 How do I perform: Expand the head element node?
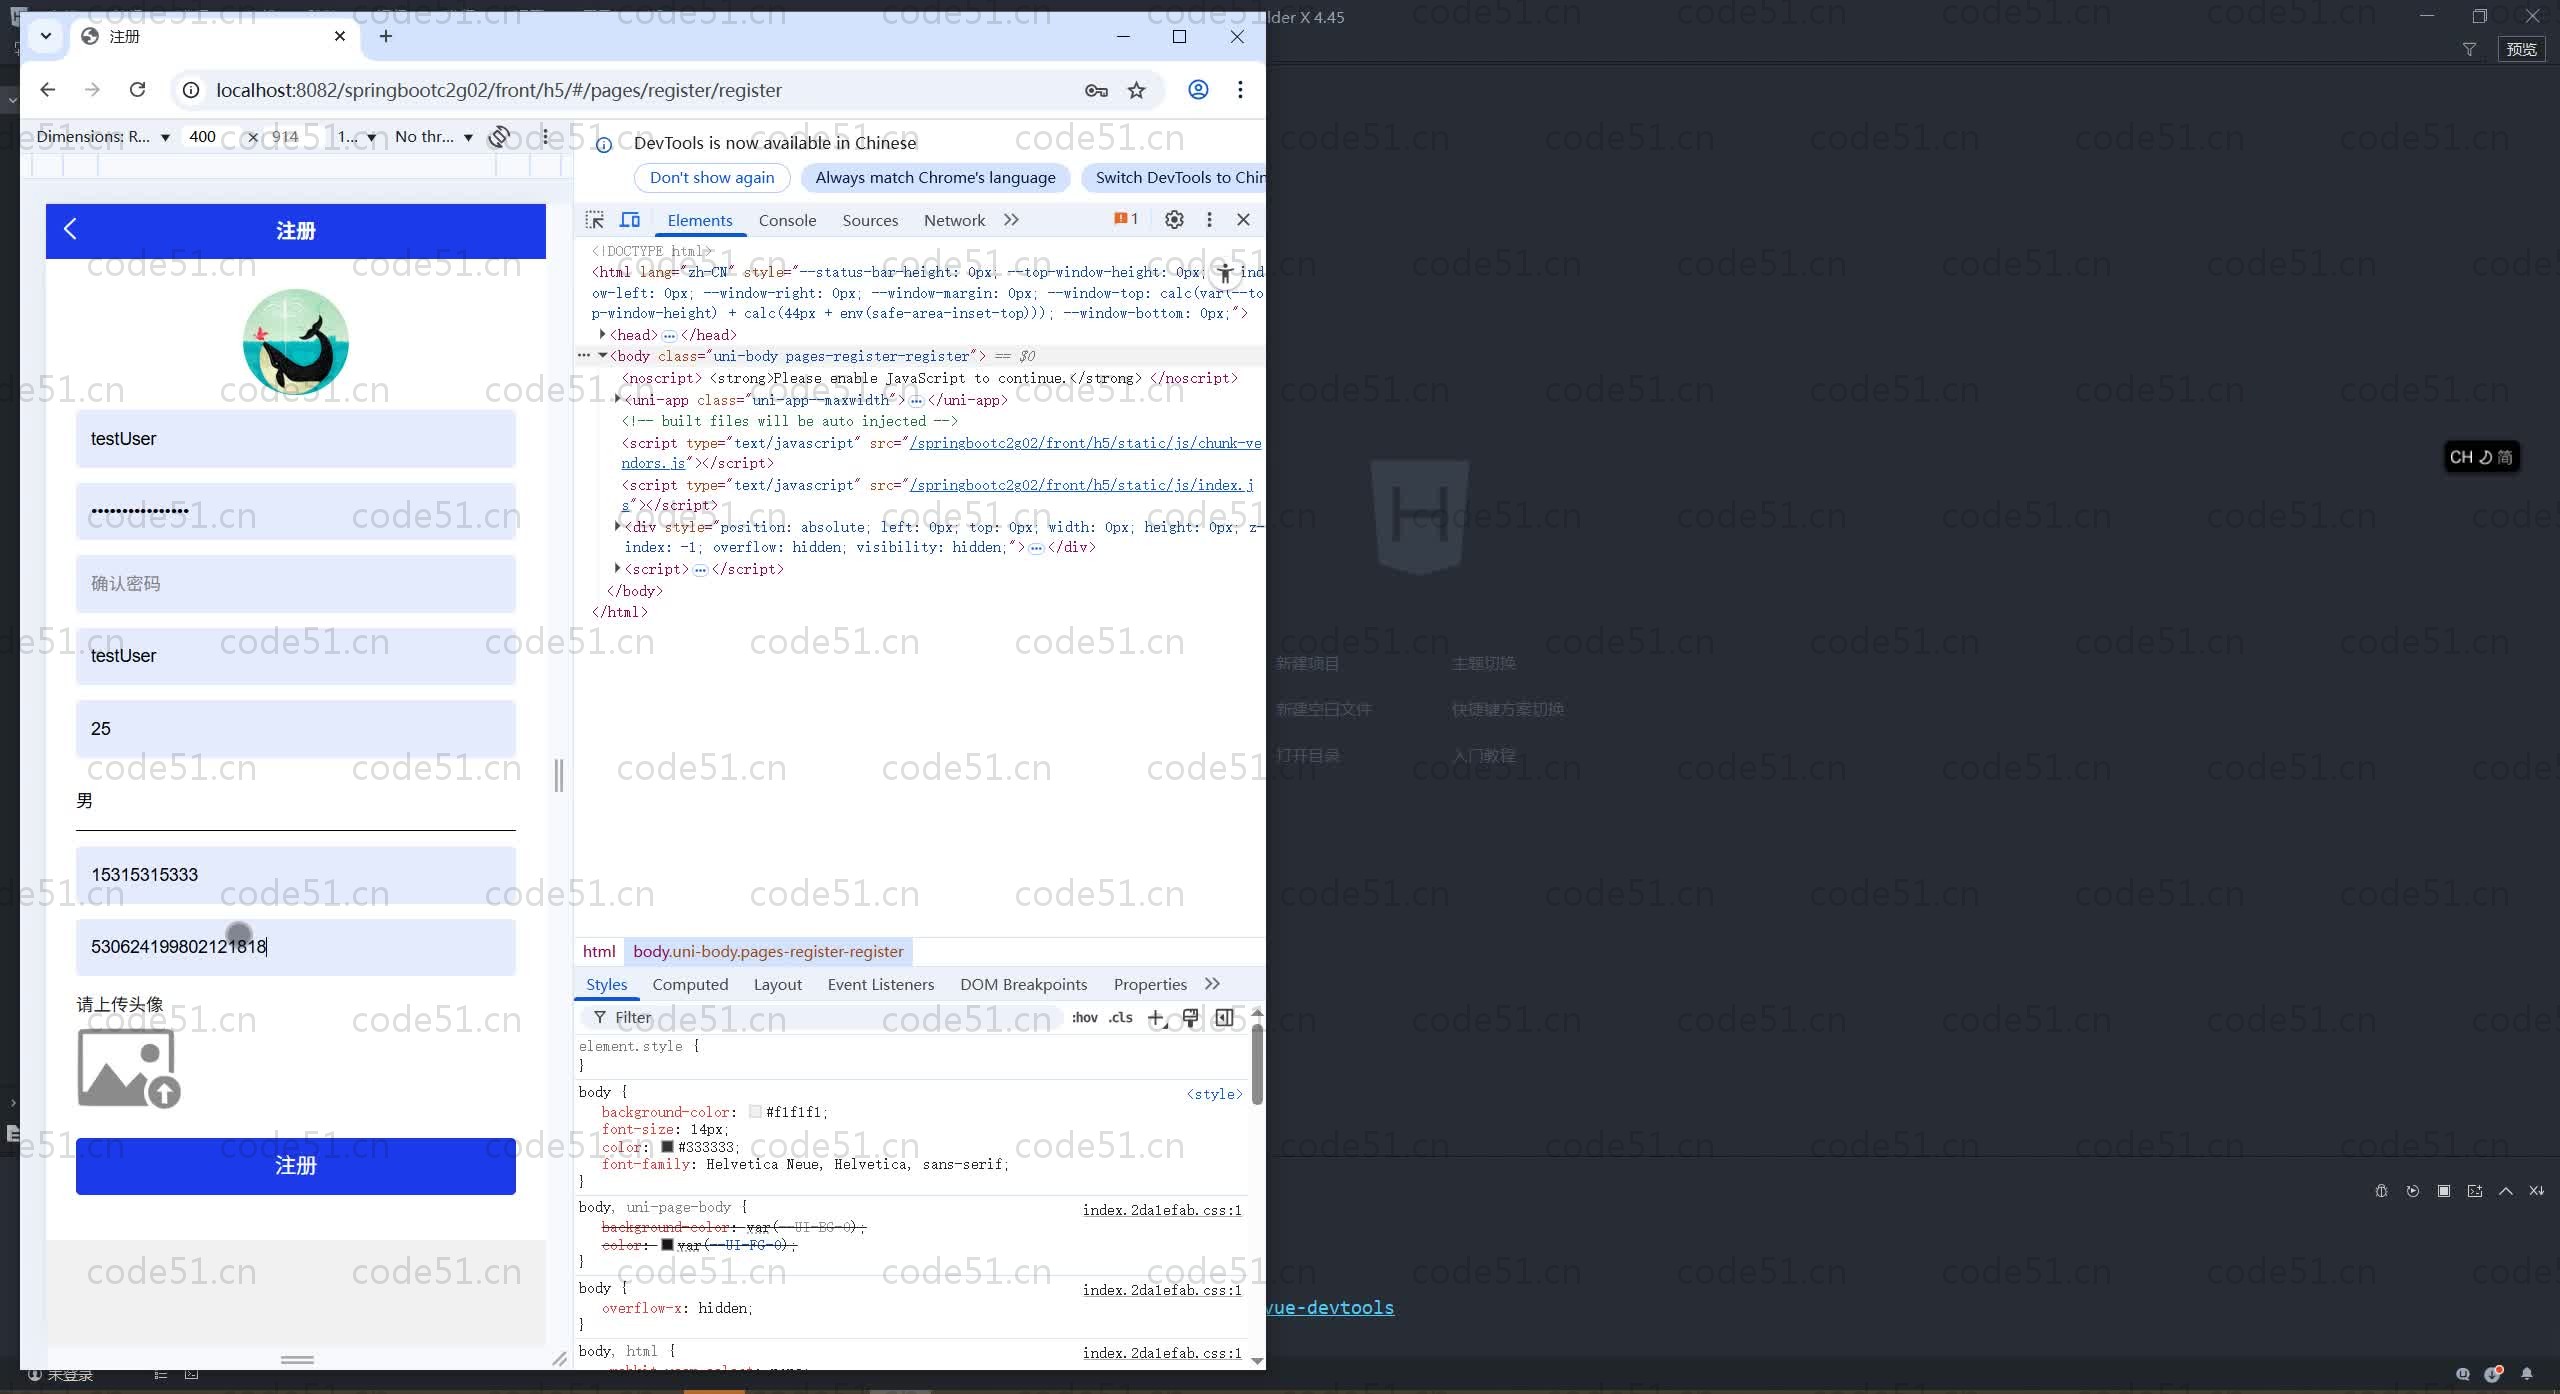tap(602, 335)
